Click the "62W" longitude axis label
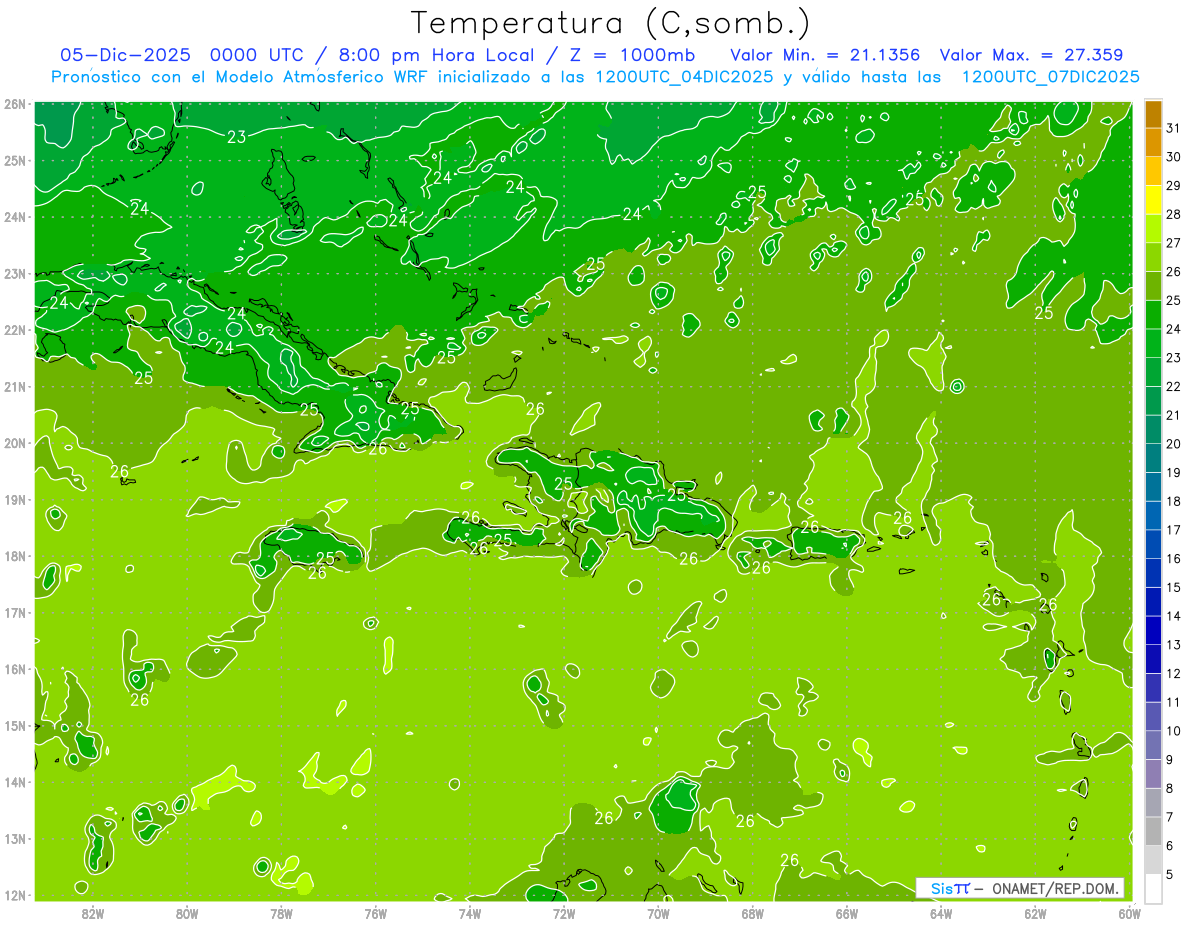 1035,913
